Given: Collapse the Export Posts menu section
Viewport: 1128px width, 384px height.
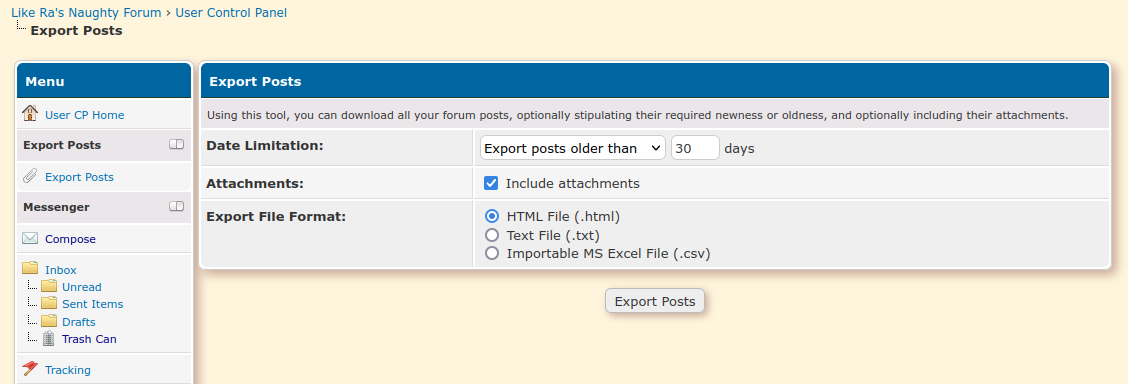Looking at the screenshot, I should (x=176, y=145).
